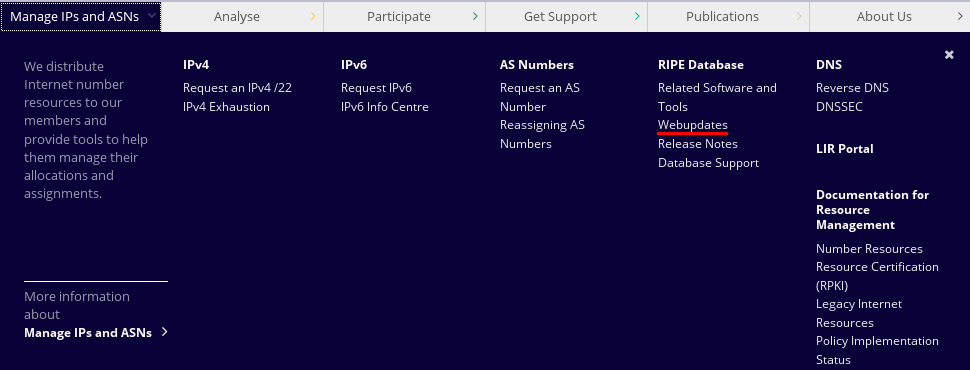Click the About Us chevron arrow
This screenshot has width=970, height=370.
[960, 17]
